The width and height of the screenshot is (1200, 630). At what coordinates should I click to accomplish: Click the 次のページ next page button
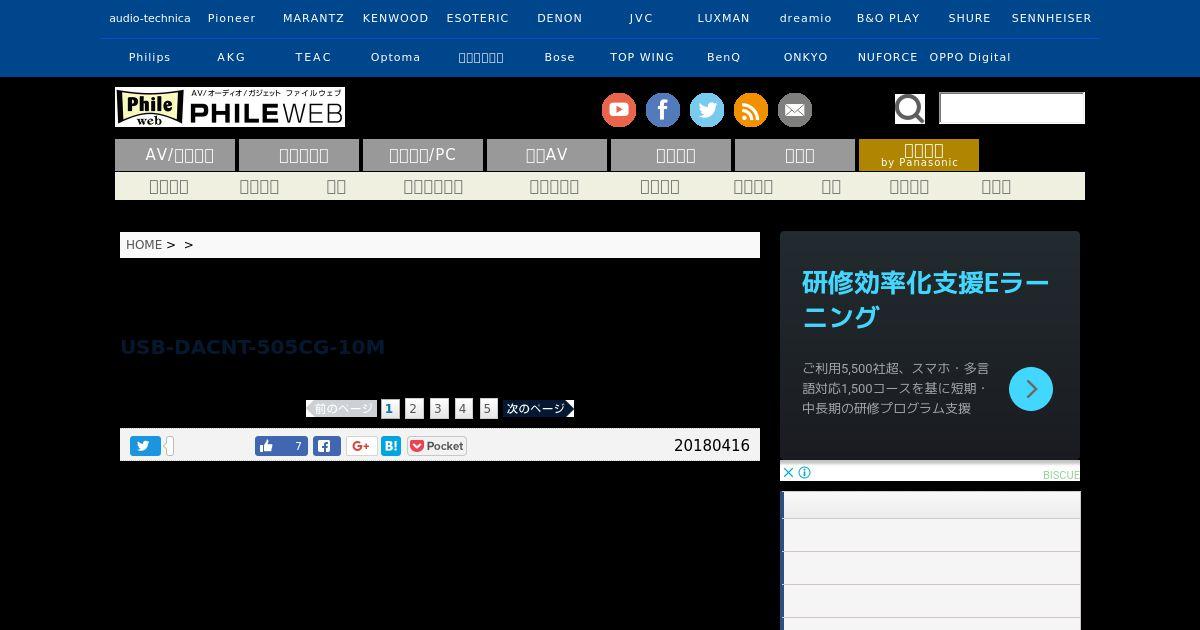[x=539, y=408]
